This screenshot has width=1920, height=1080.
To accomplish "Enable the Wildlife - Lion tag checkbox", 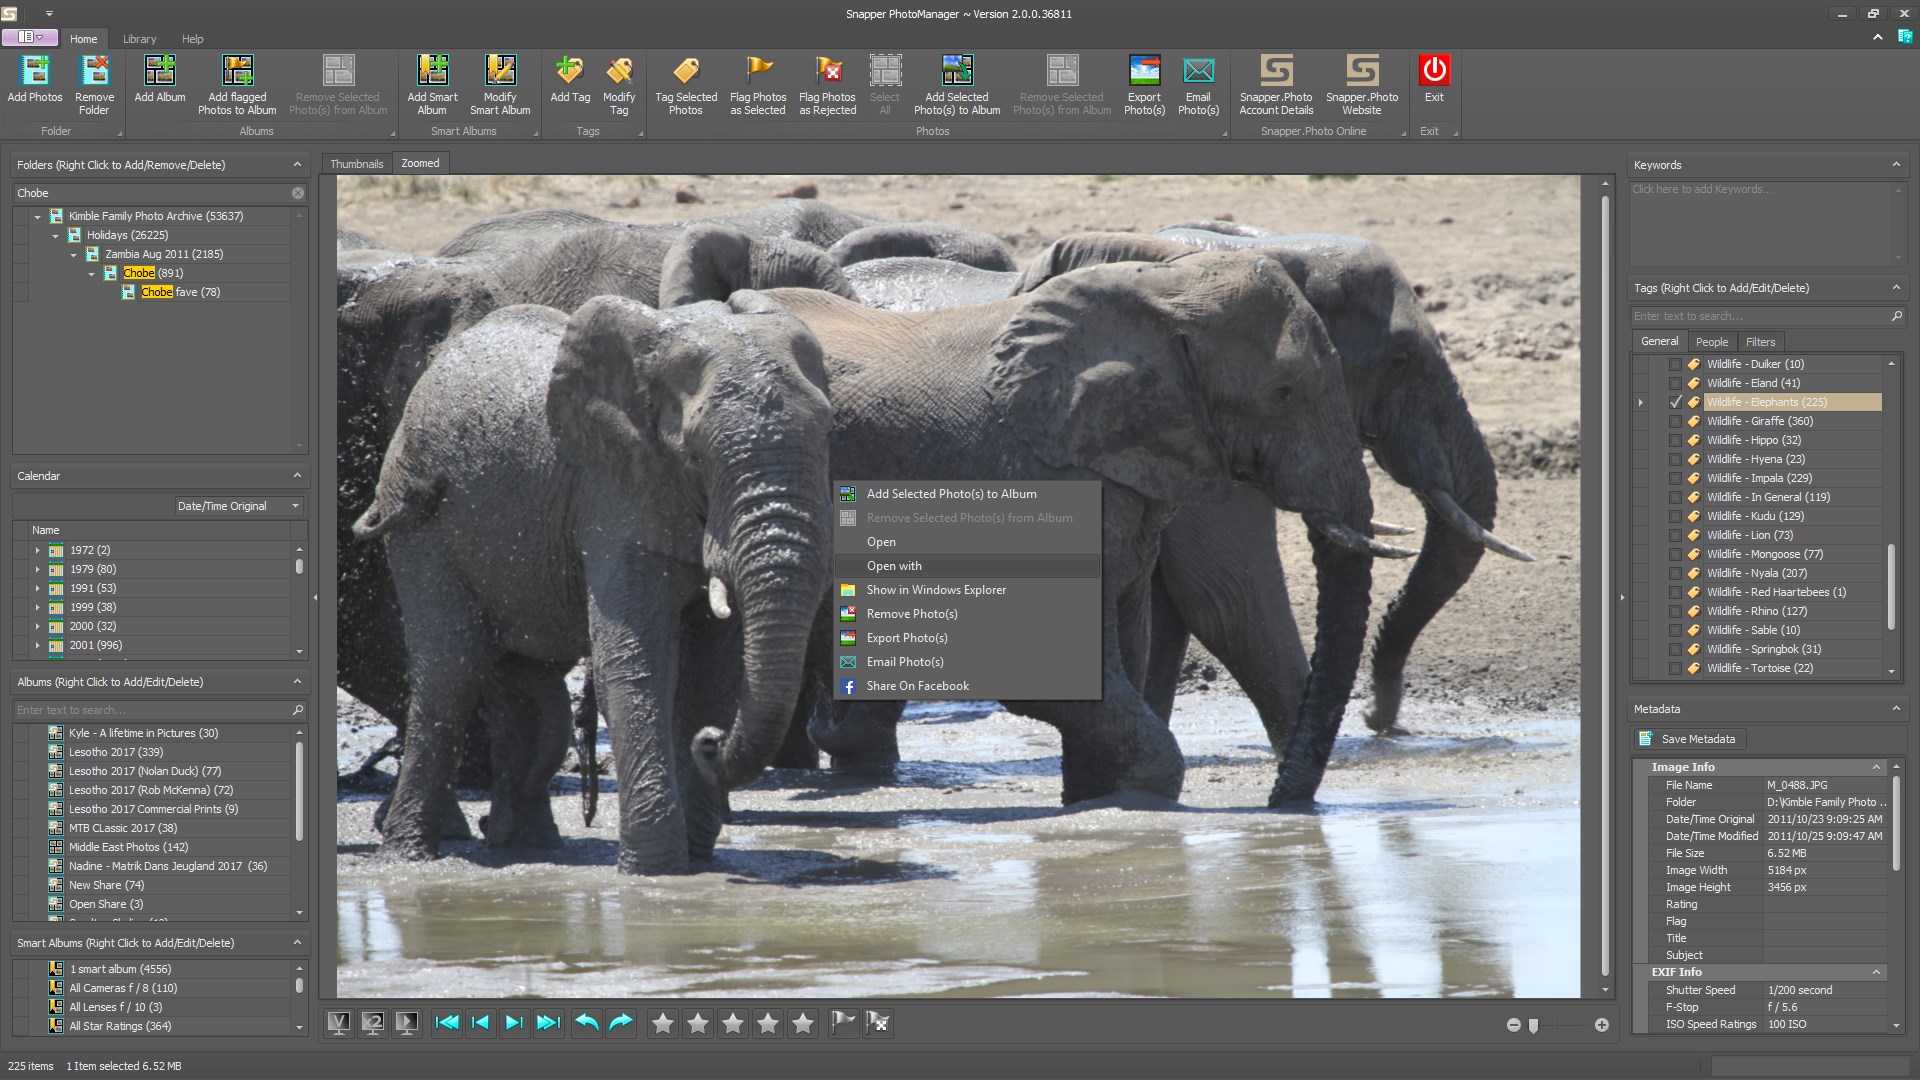I will (1676, 535).
